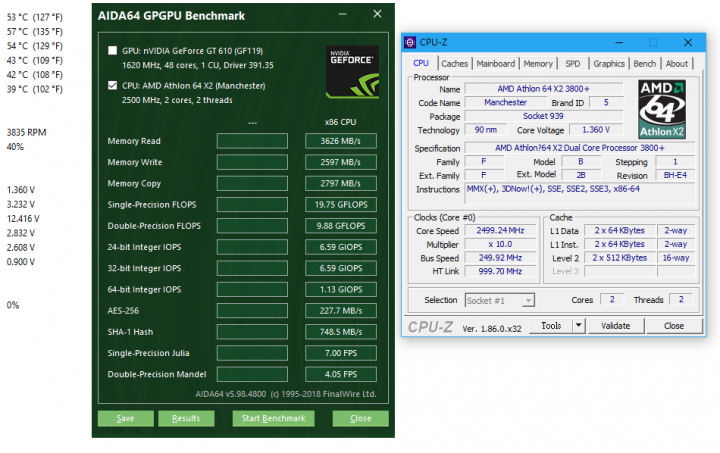The height and width of the screenshot is (453, 720).
Task: Open the Tools dropdown arrow in CPU-Z
Action: point(579,325)
